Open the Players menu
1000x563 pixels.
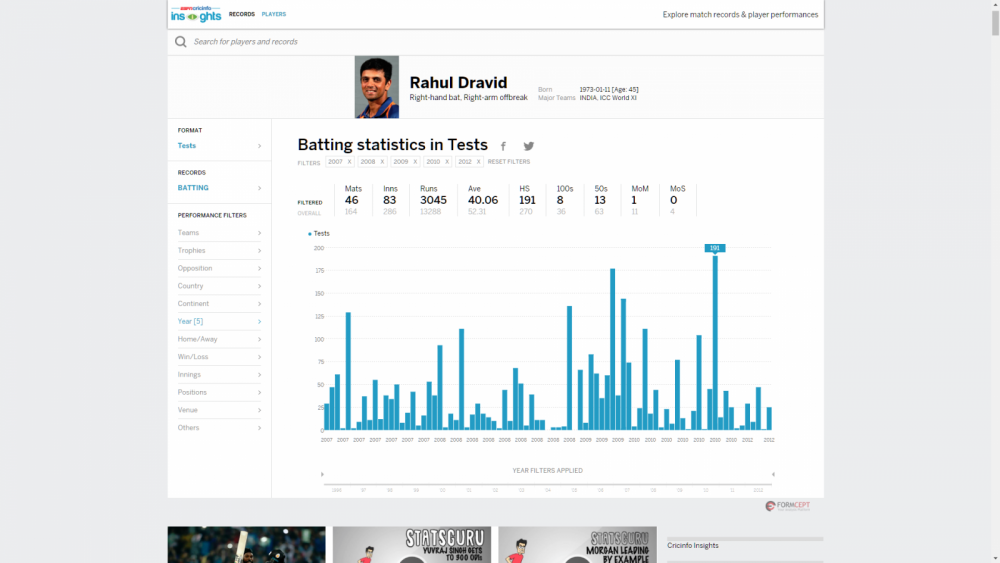click(x=274, y=14)
